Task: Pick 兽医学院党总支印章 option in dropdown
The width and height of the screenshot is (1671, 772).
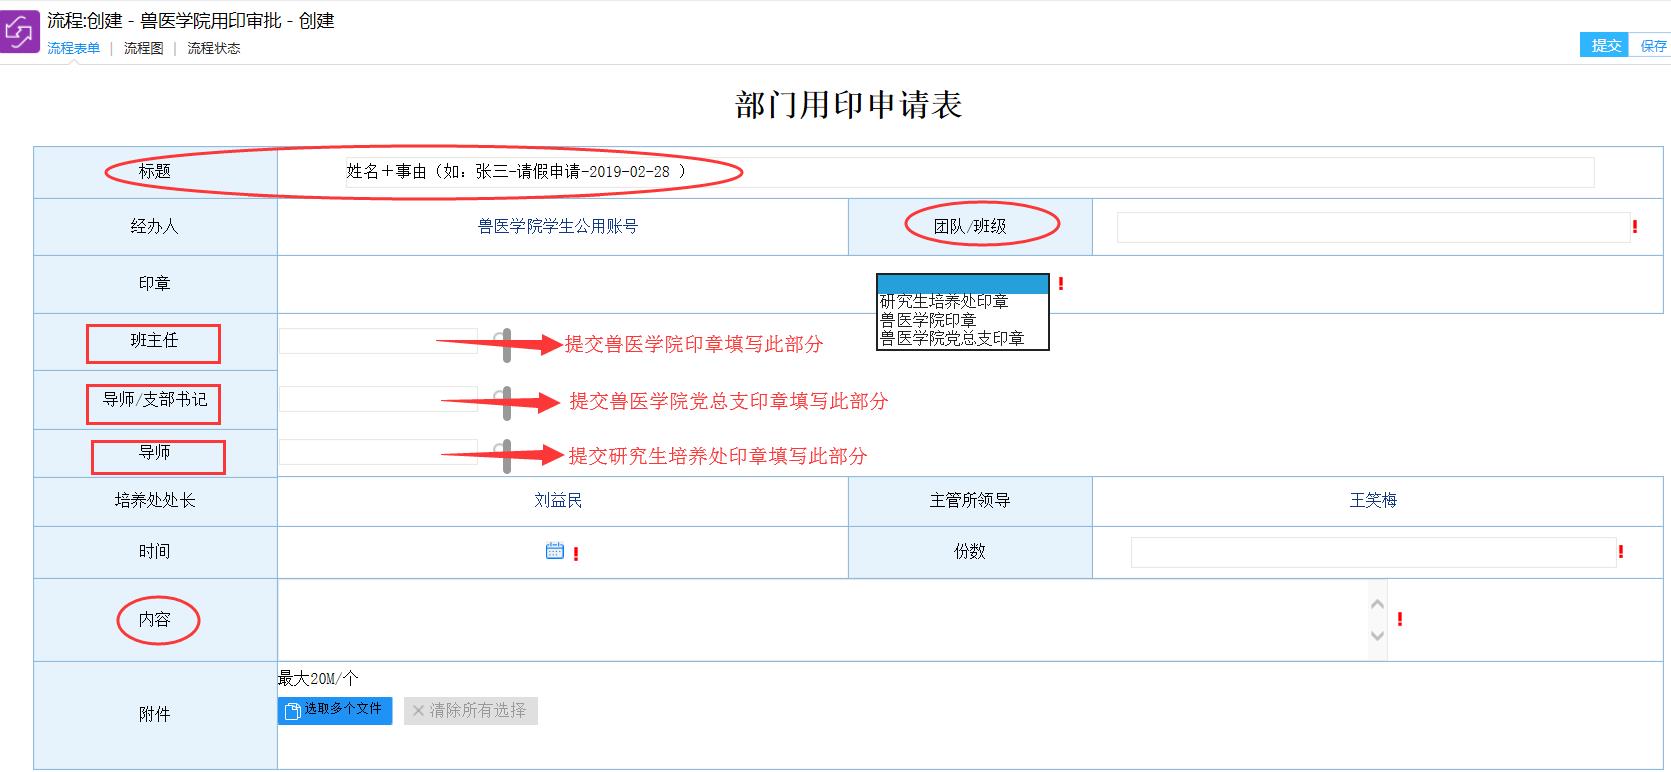Action: (952, 338)
